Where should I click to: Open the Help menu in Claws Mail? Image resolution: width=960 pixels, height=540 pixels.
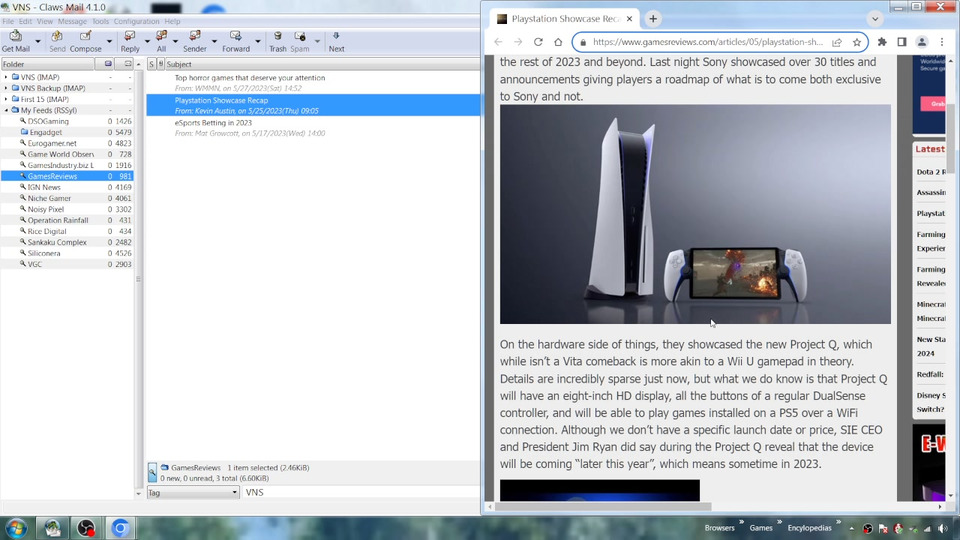(x=172, y=21)
